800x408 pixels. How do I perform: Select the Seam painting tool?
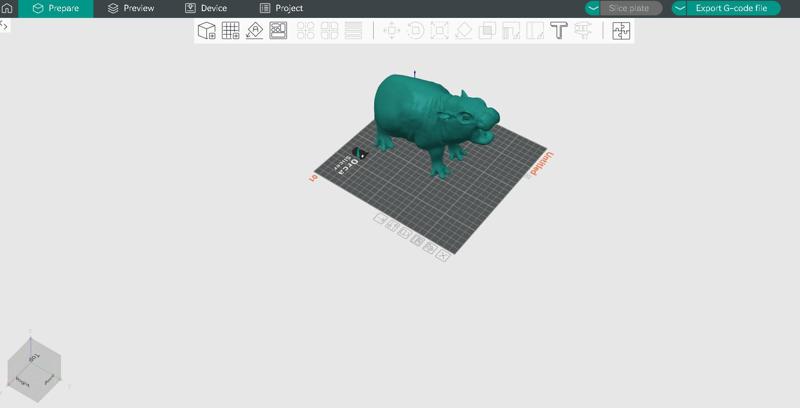tap(535, 31)
